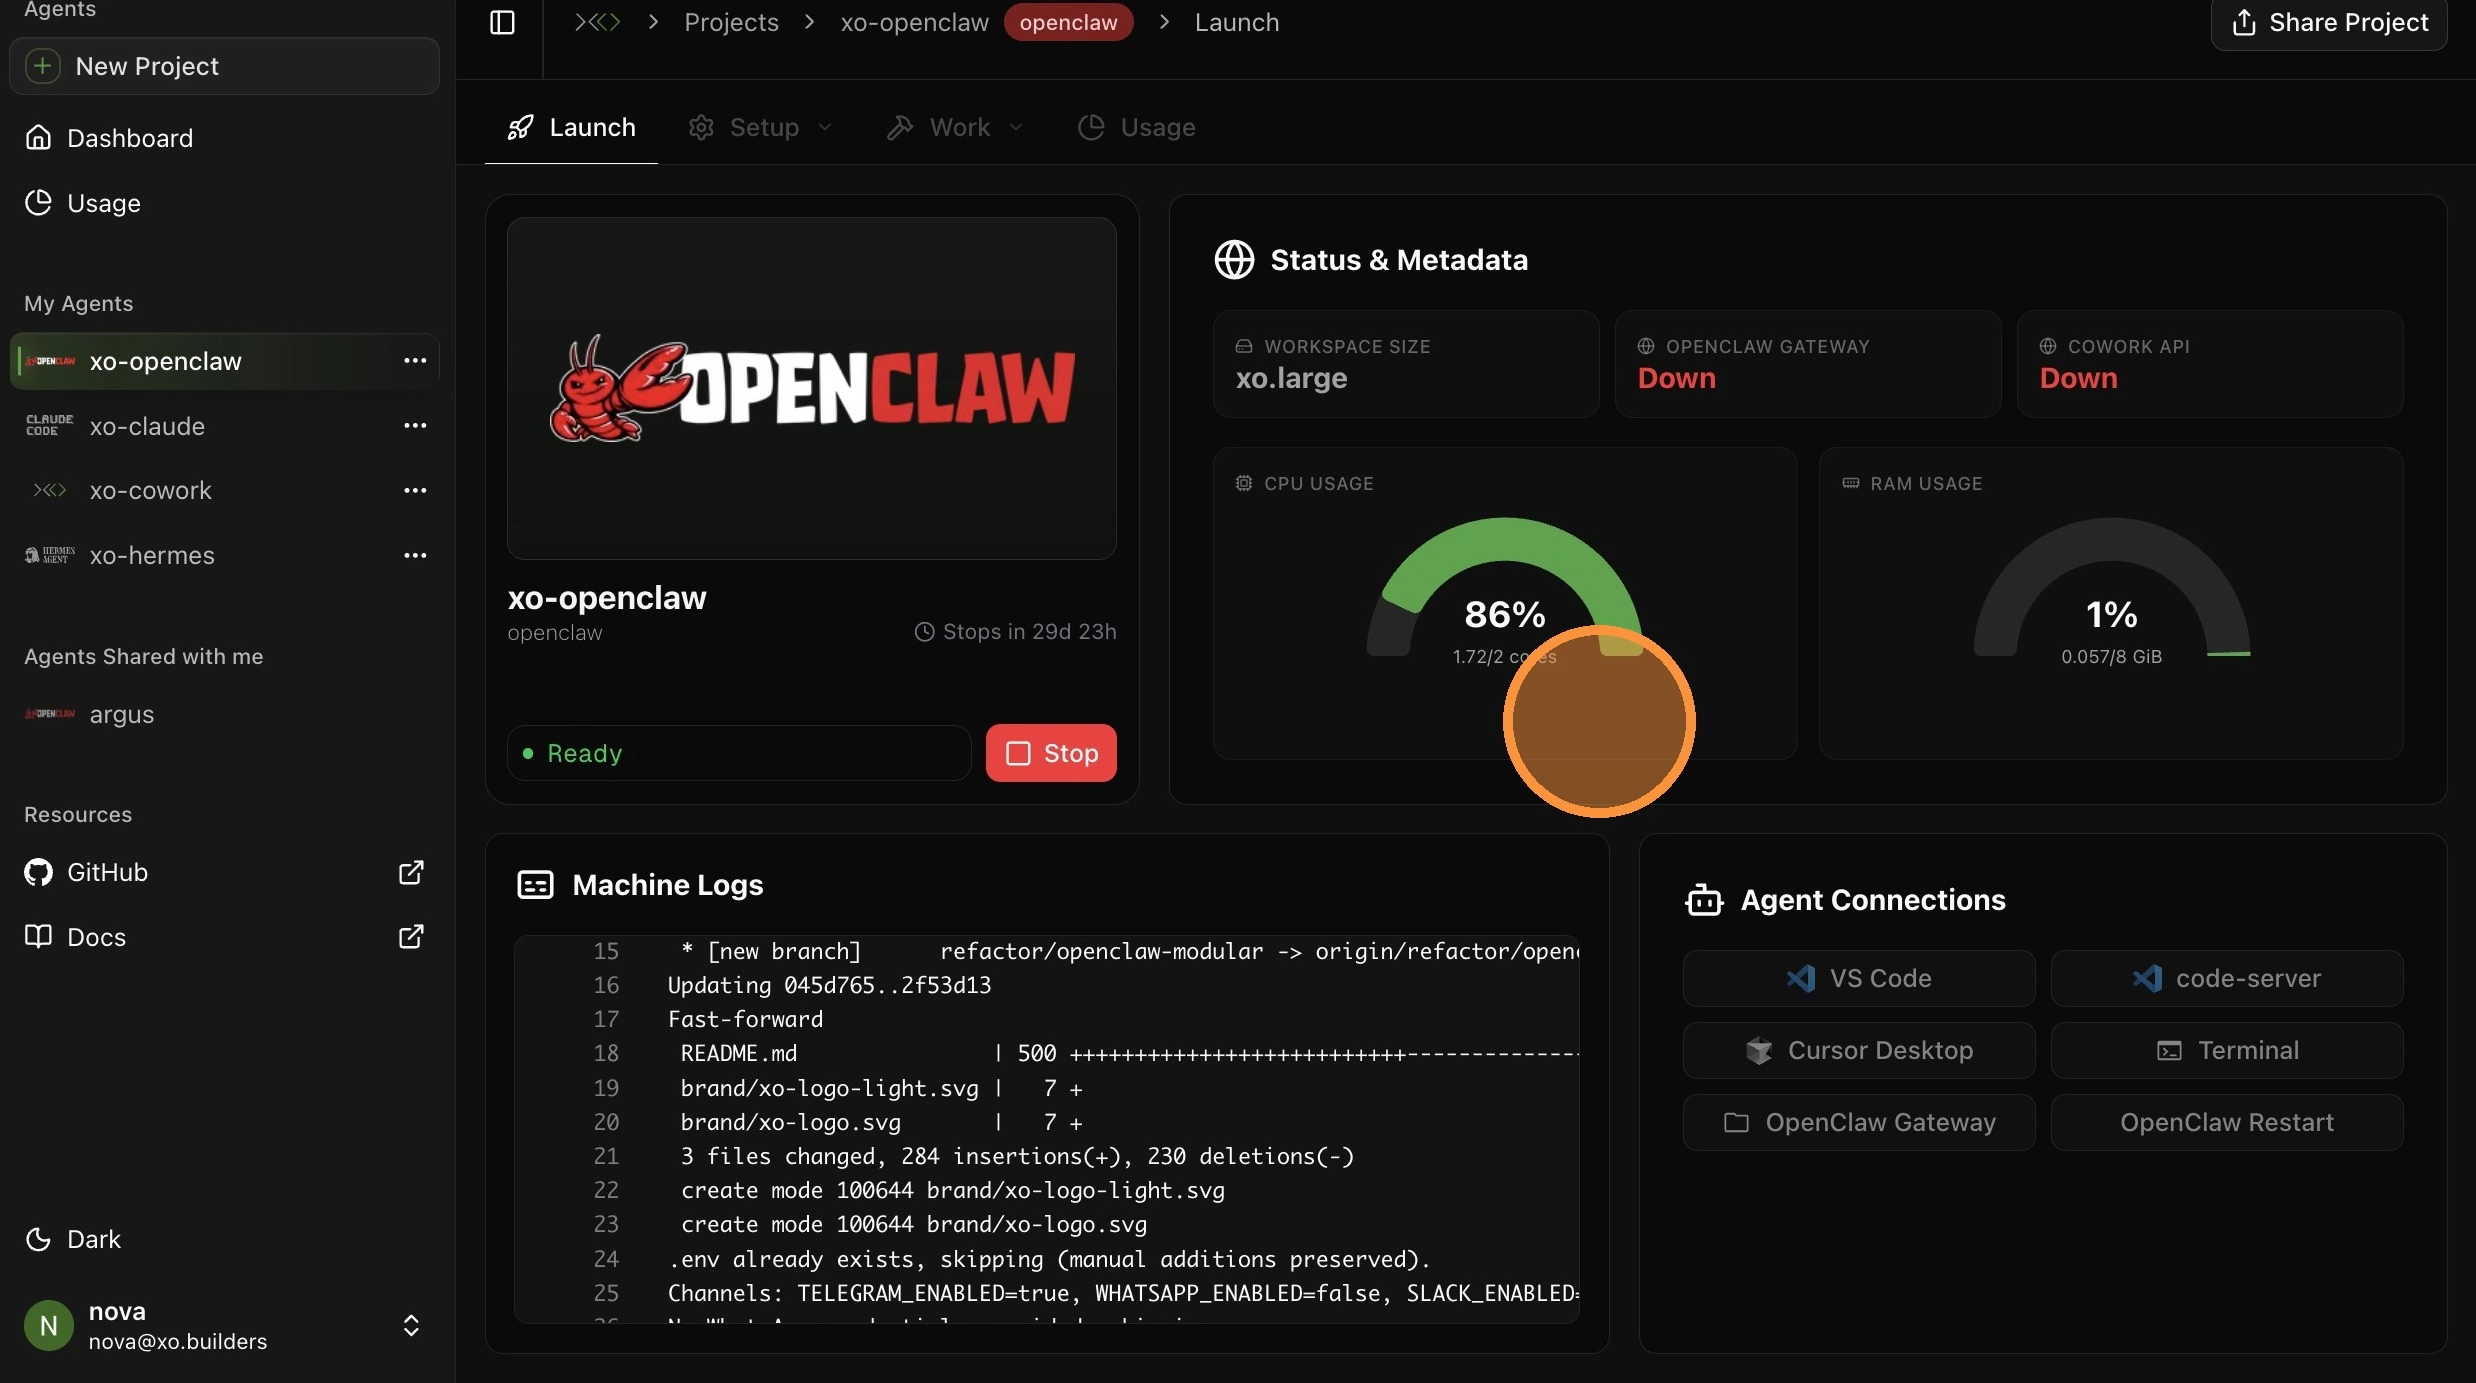Click the RAM Usage memory icon
This screenshot has width=2476, height=1383.
point(1851,484)
